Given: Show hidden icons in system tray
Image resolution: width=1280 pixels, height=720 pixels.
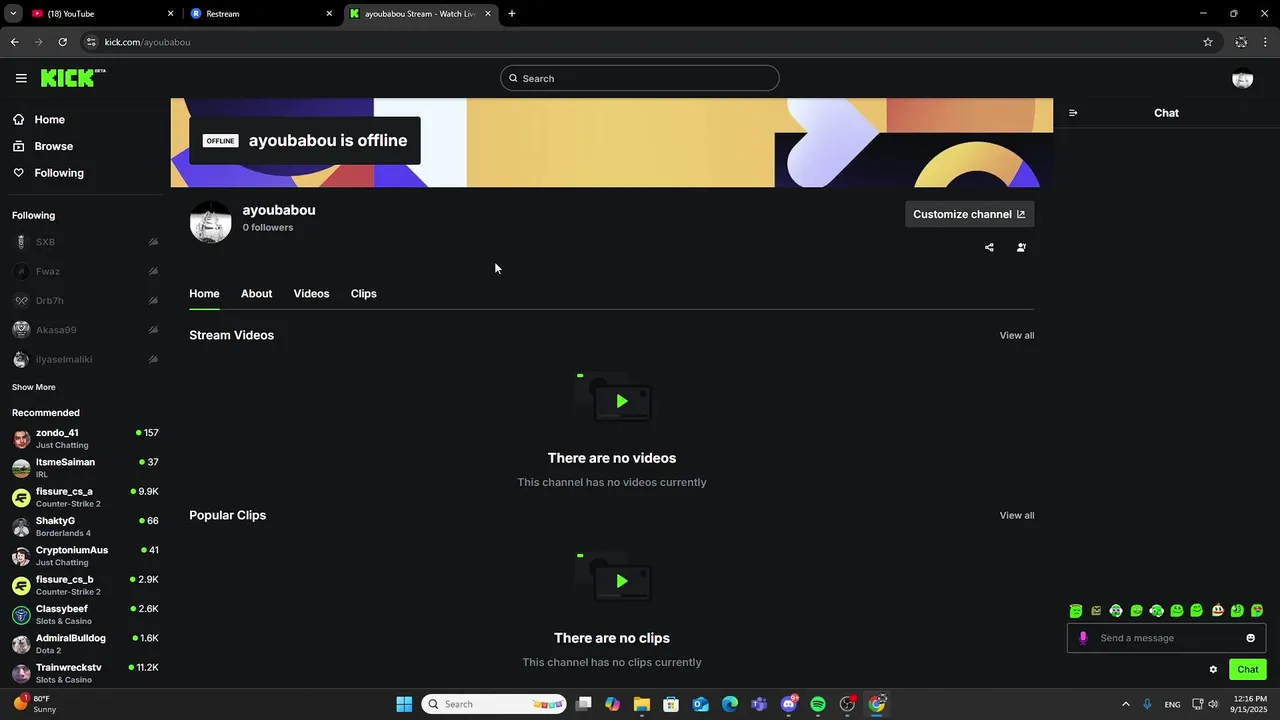Looking at the screenshot, I should coord(1125,704).
